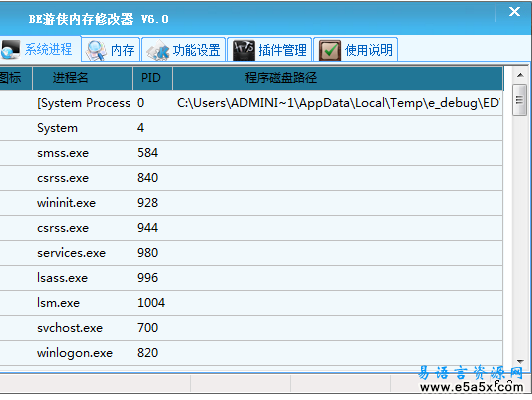532x400 pixels.
Task: Open the 插件管理 tab
Action: coord(270,50)
